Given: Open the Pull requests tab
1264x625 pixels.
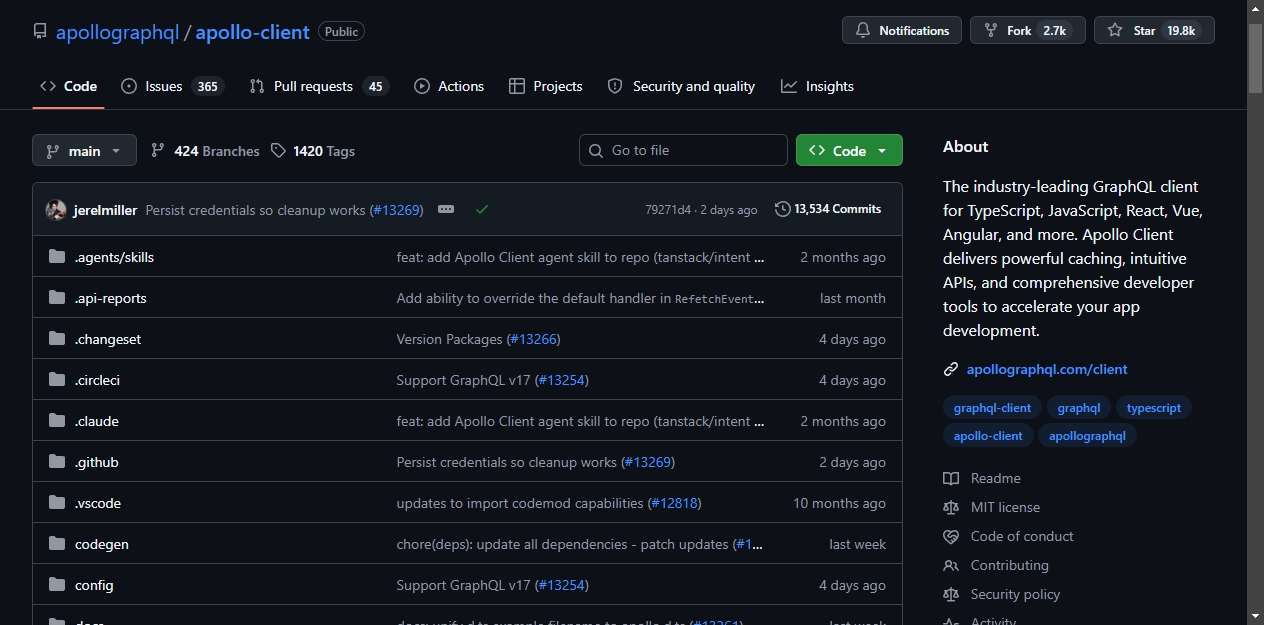Looking at the screenshot, I should tap(318, 86).
